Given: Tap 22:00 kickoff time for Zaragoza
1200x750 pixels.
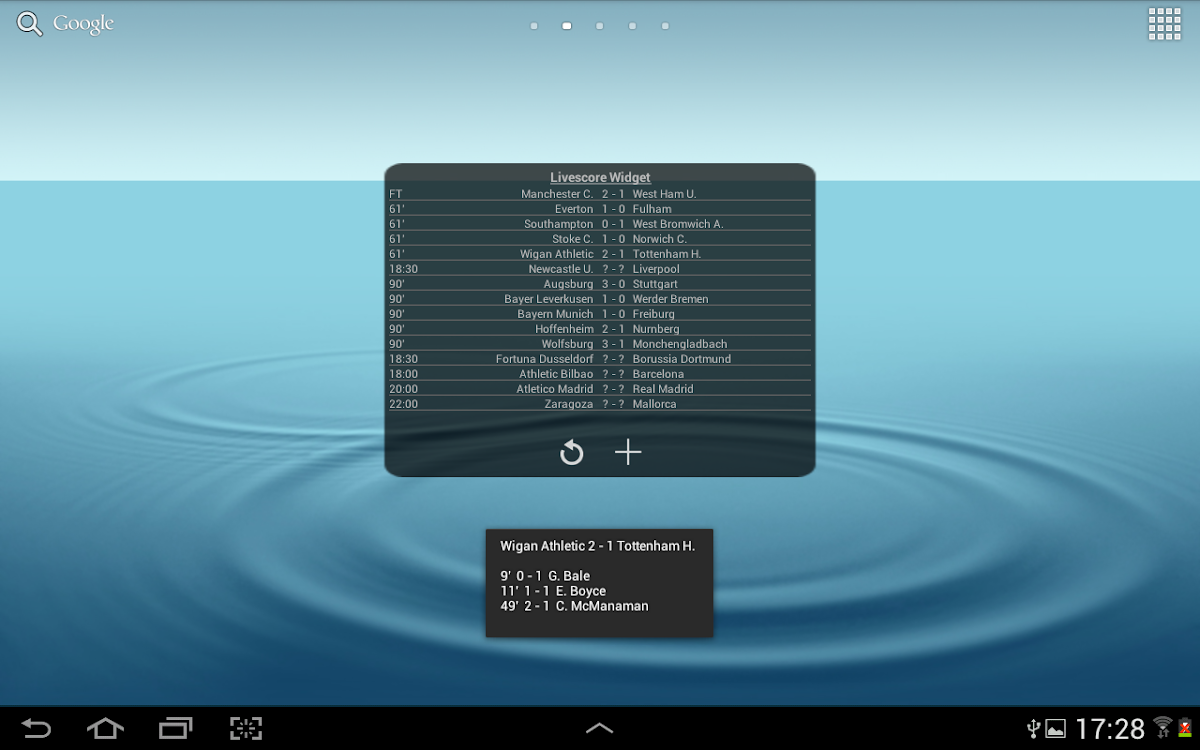Looking at the screenshot, I should [404, 404].
